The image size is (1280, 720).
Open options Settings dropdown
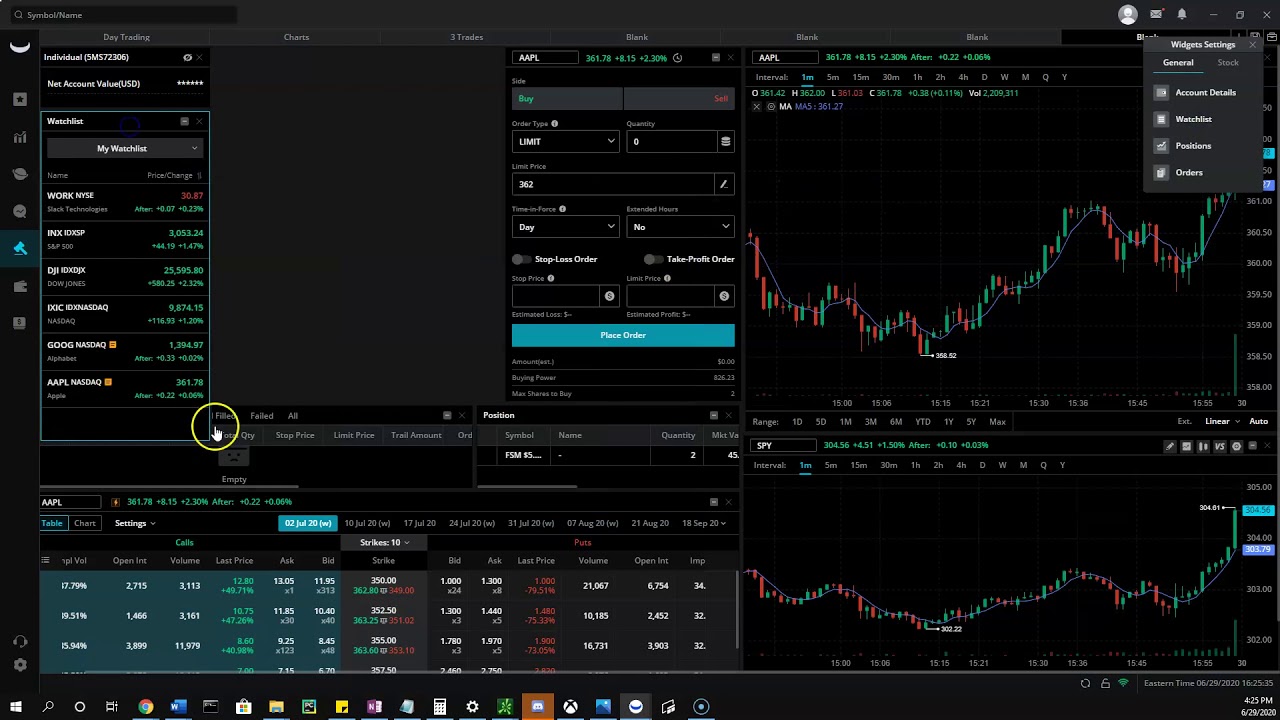(134, 523)
